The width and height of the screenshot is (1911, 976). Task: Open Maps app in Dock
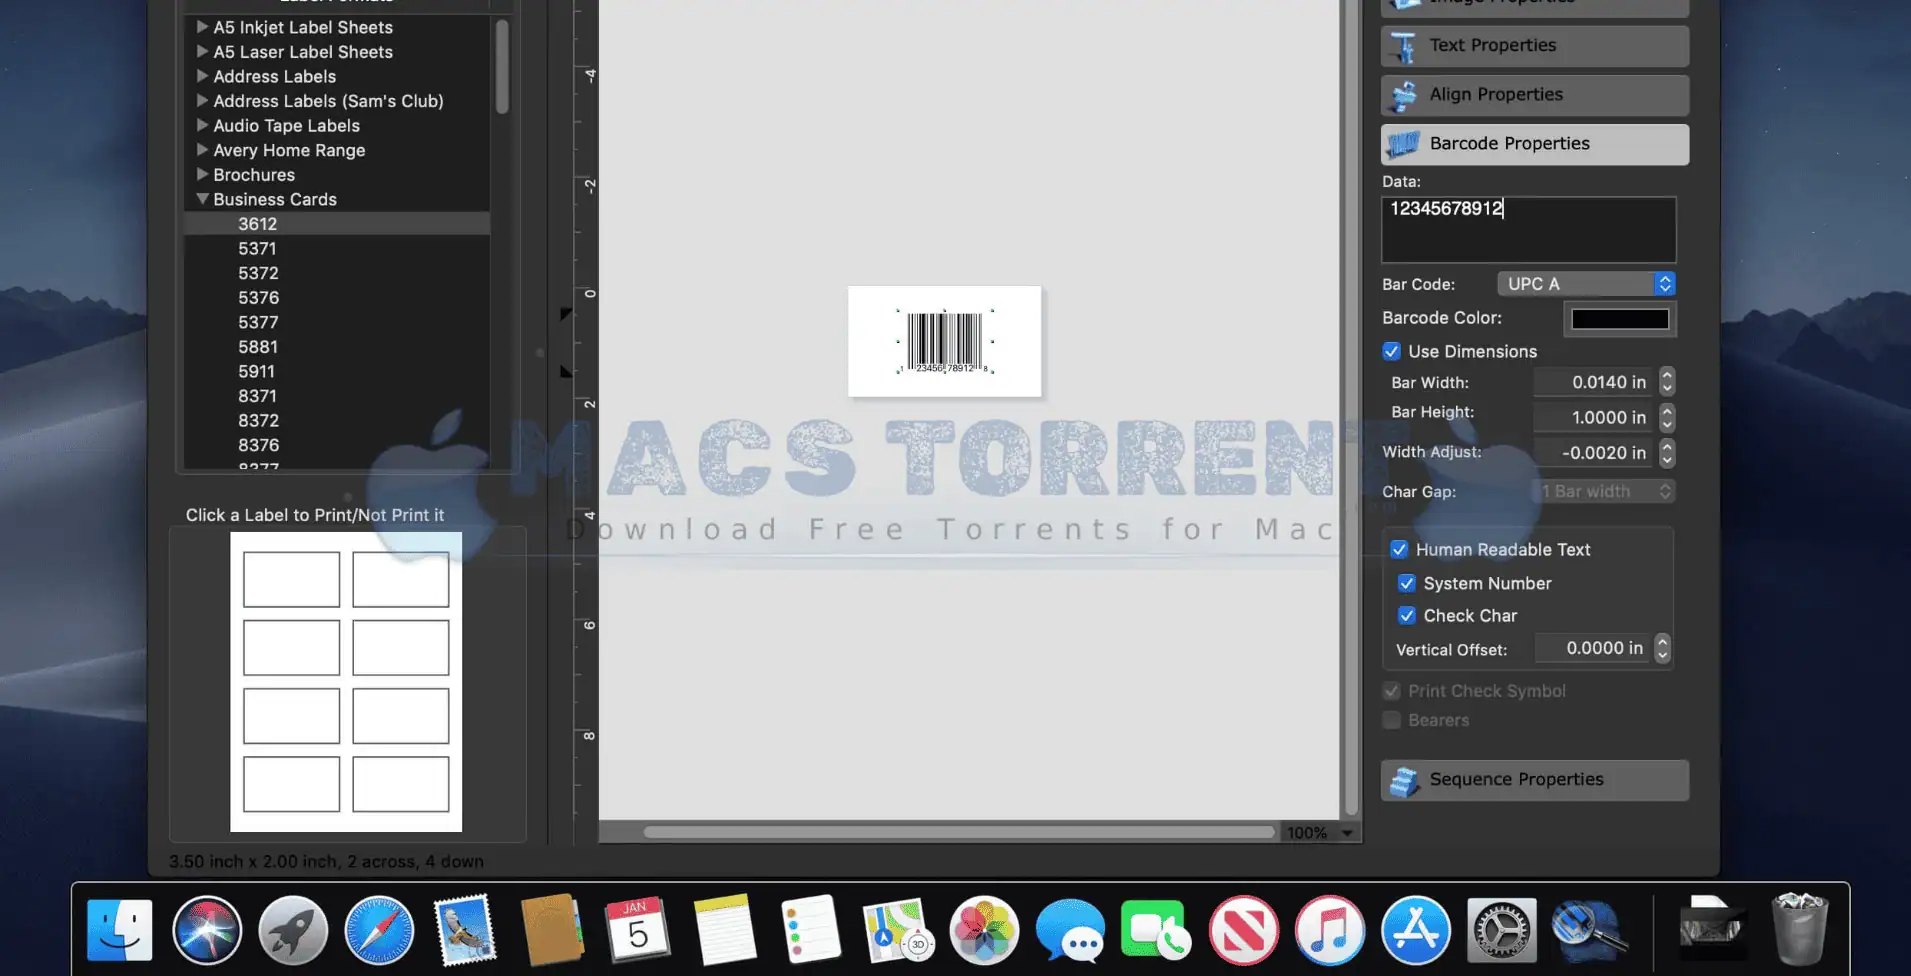(897, 930)
